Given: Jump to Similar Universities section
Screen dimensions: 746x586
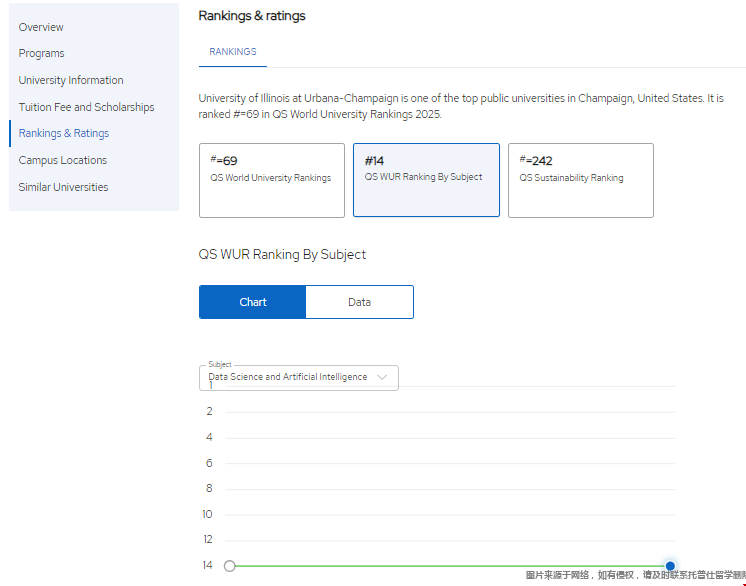Looking at the screenshot, I should pyautogui.click(x=63, y=187).
